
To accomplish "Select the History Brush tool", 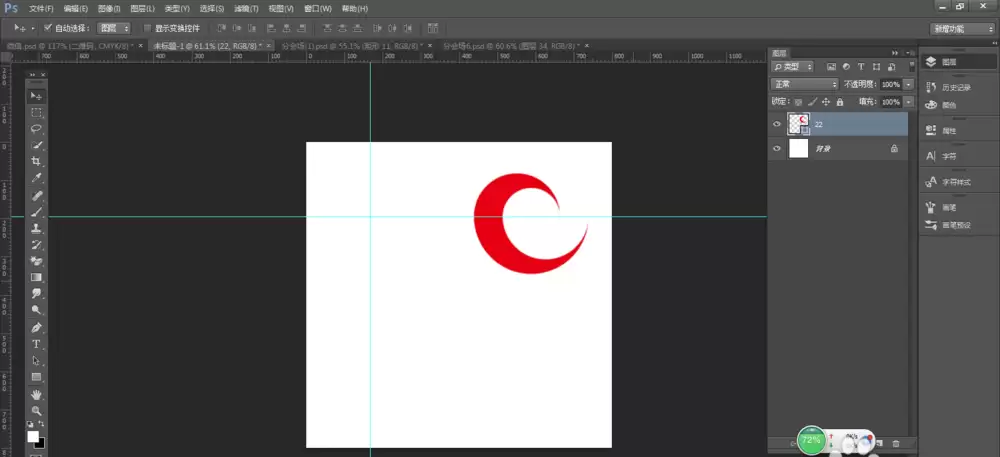I will click(36, 245).
